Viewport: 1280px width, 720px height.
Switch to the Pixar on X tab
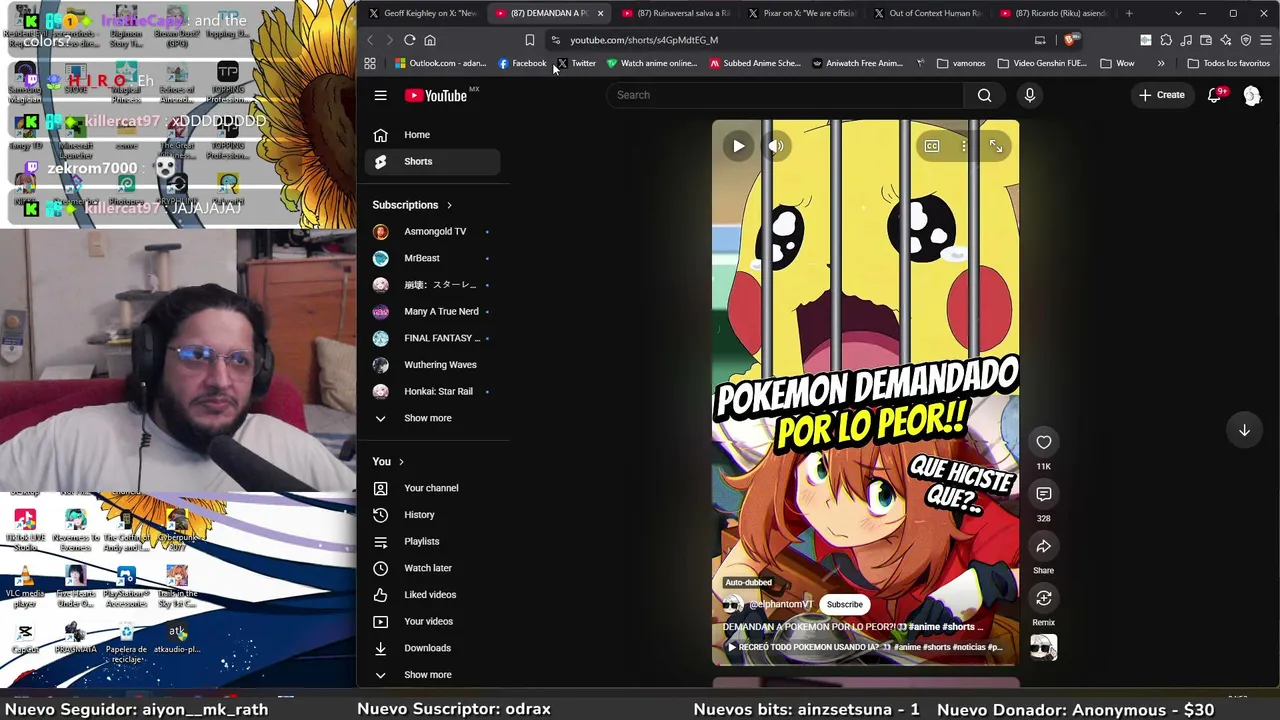point(802,13)
